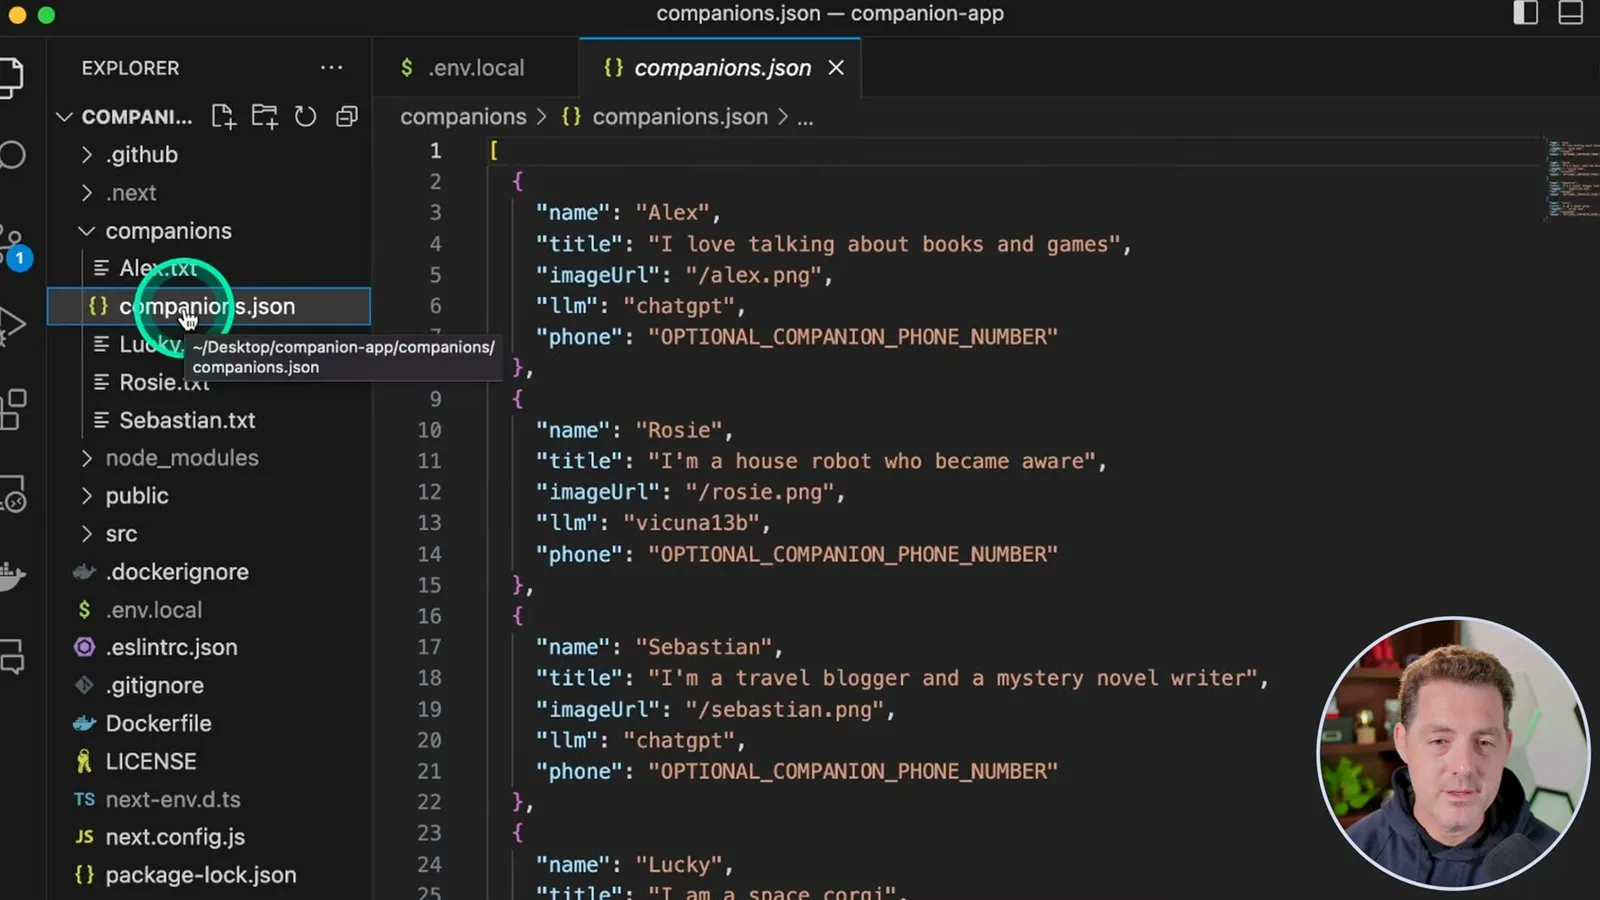Toggle the primary side bar layout icon

tap(1525, 13)
